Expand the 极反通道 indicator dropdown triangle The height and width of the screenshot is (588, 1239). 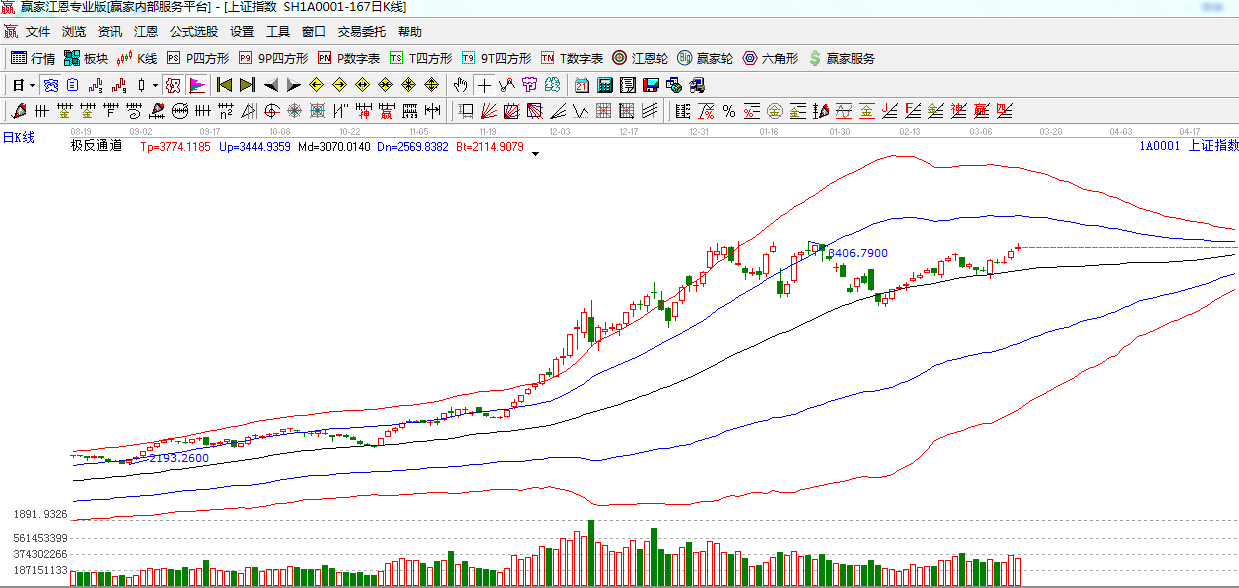535,154
